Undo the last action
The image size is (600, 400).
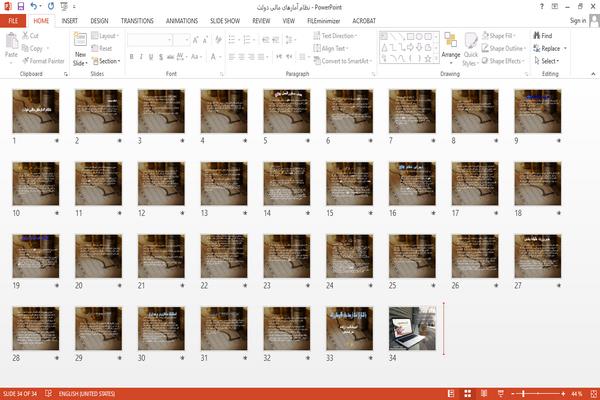tap(33, 7)
